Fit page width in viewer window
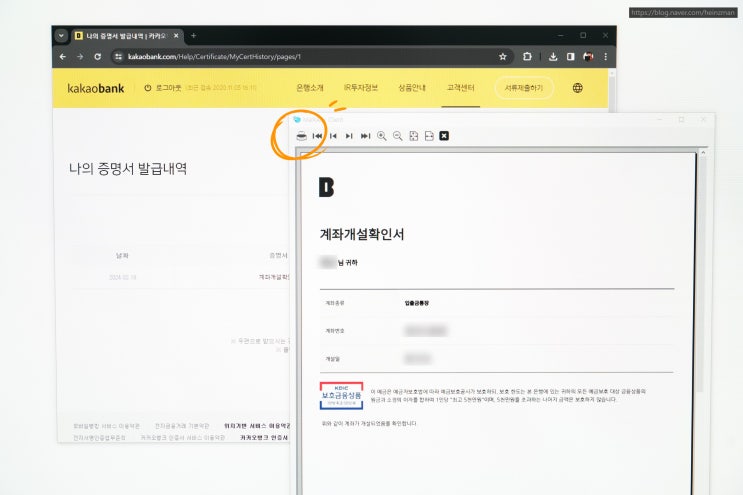743x495 pixels. pyautogui.click(x=429, y=136)
